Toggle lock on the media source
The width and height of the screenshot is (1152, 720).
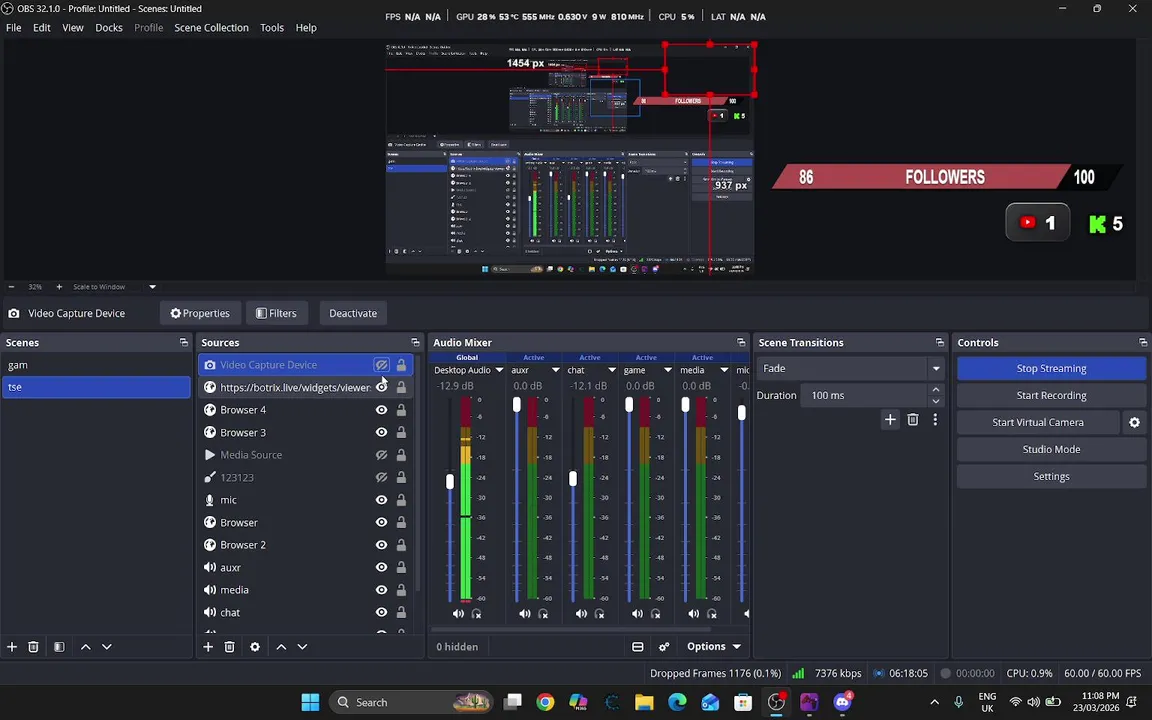[401, 590]
